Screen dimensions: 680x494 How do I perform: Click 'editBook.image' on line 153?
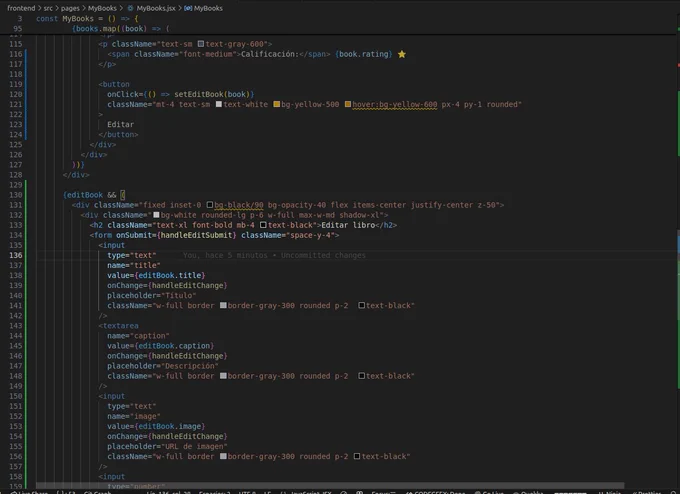click(x=170, y=426)
